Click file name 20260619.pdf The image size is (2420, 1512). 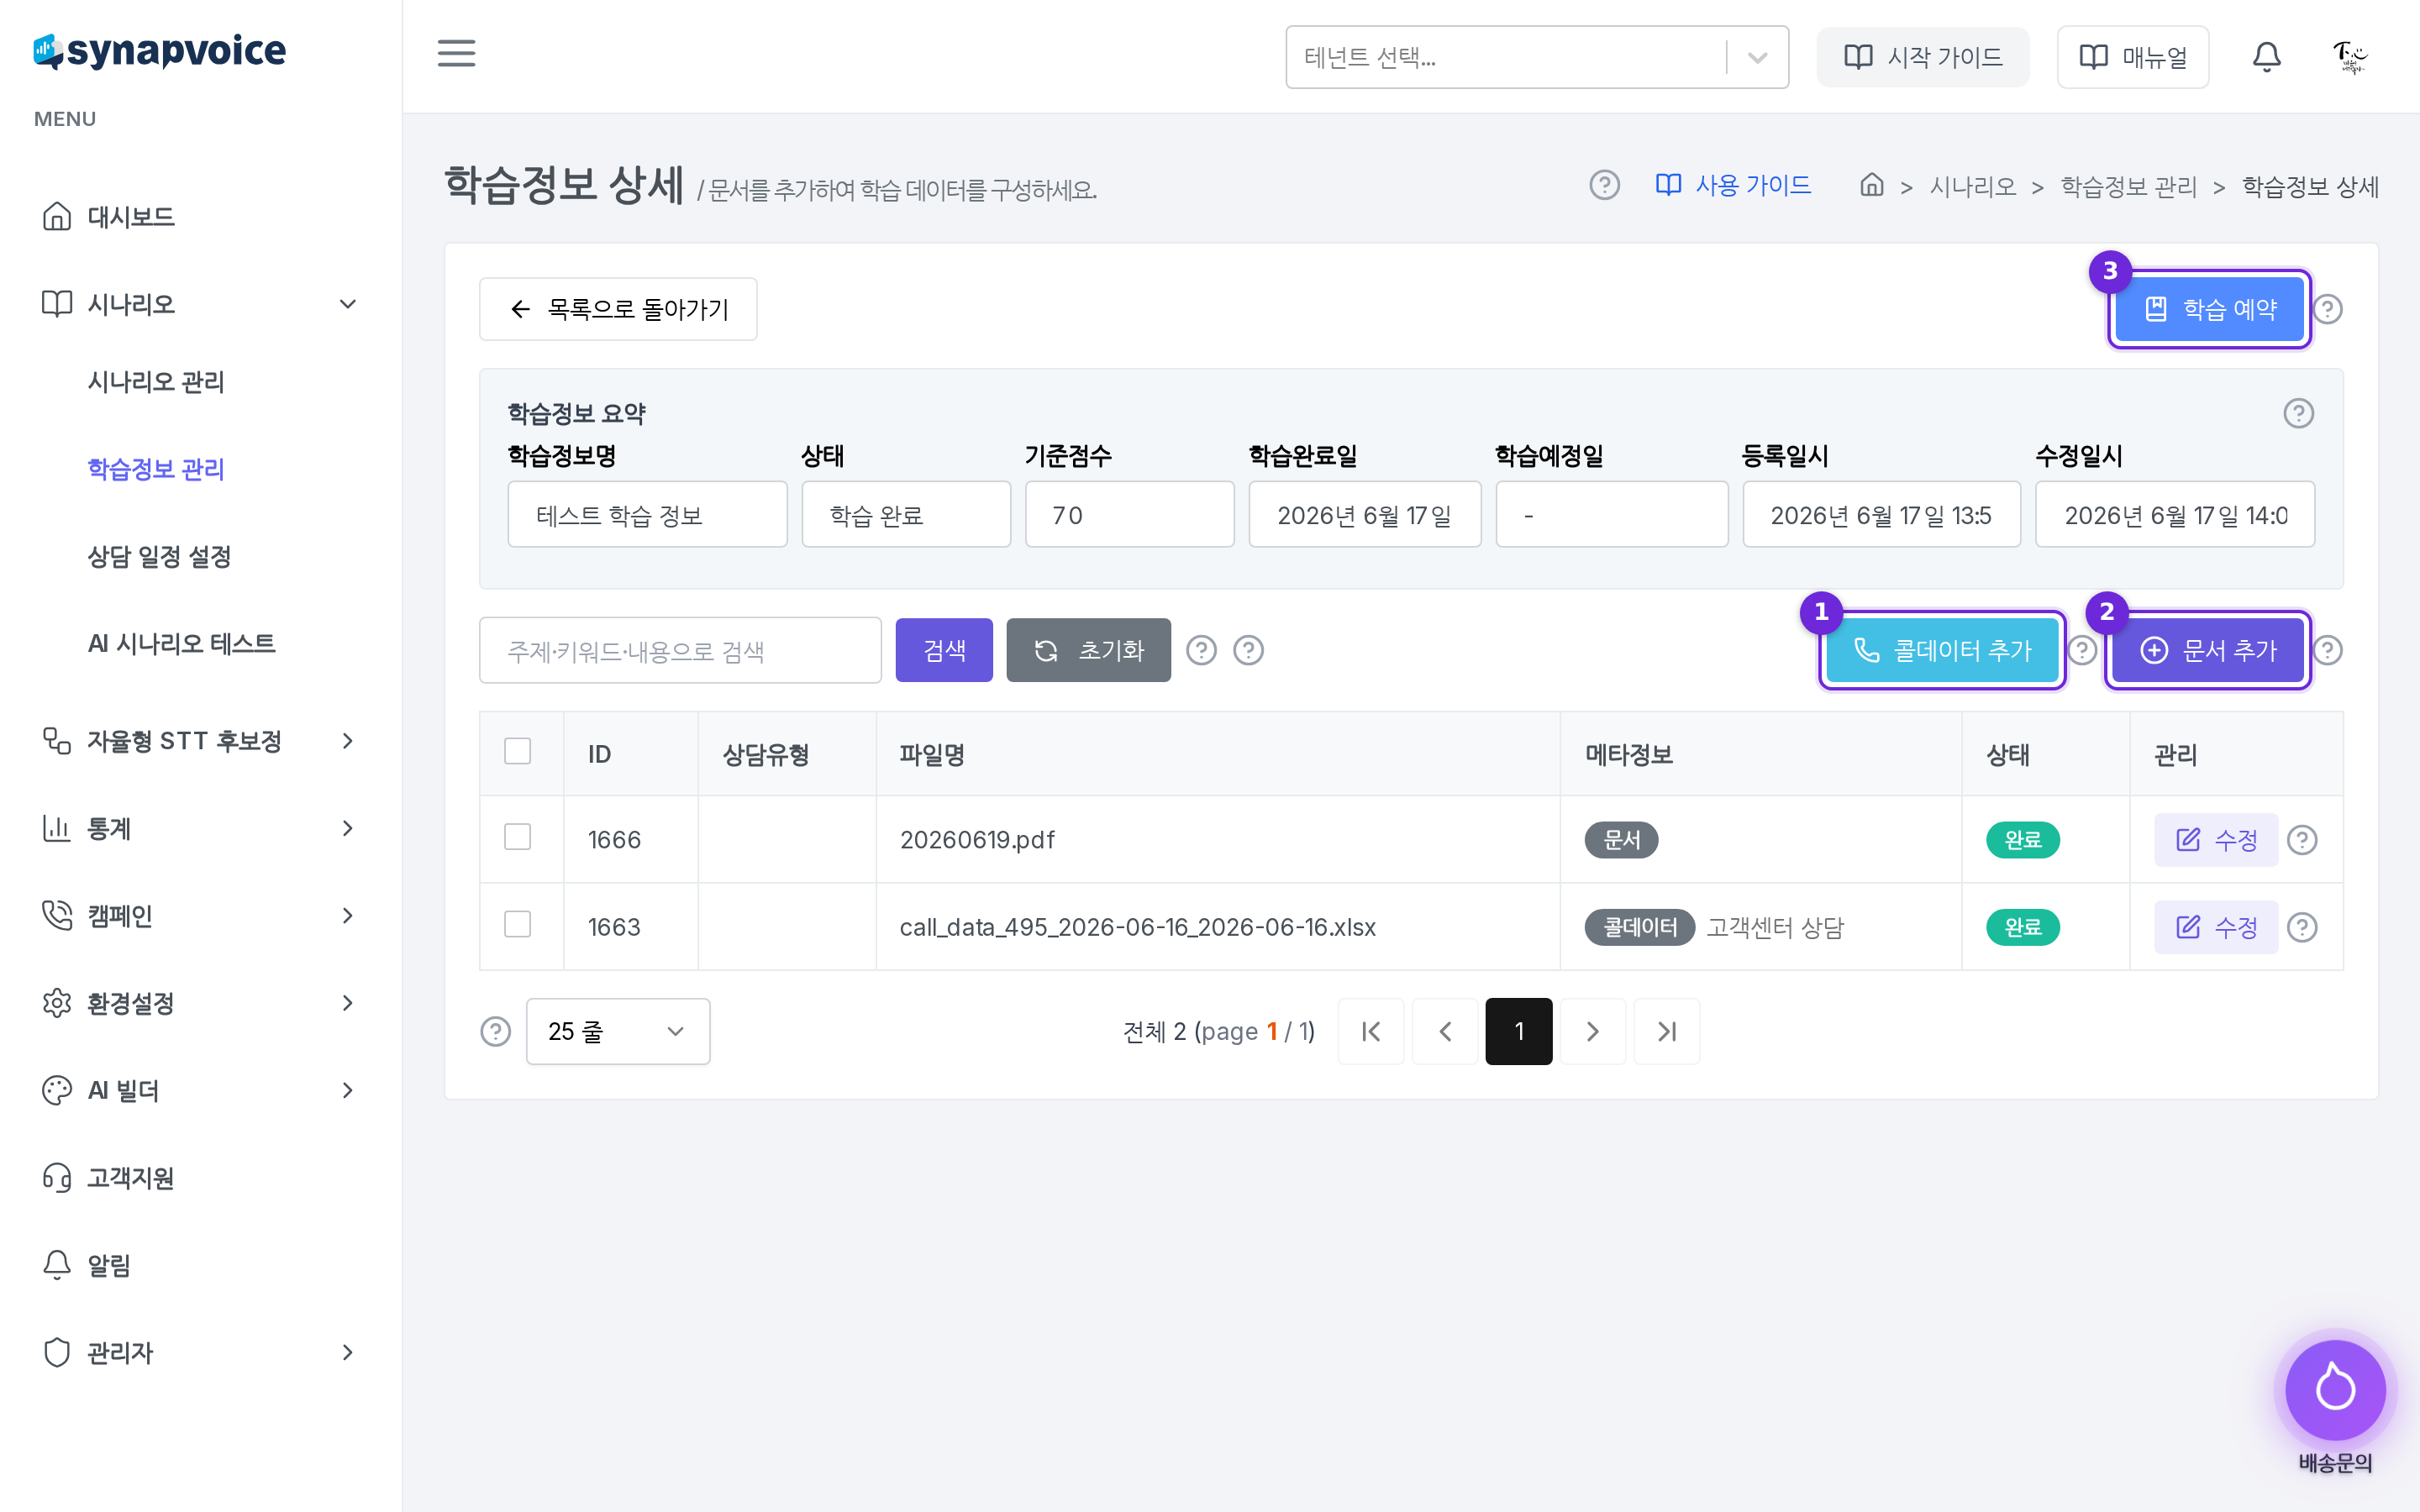(x=977, y=840)
